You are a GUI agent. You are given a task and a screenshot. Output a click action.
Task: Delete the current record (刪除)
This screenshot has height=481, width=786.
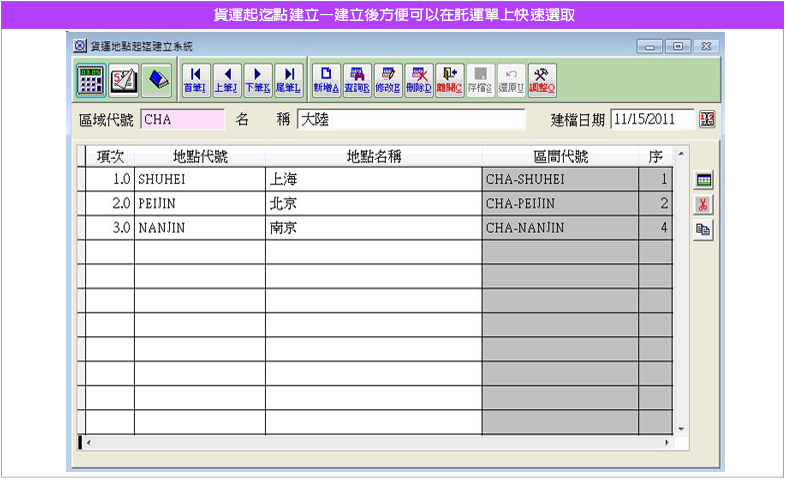[419, 79]
